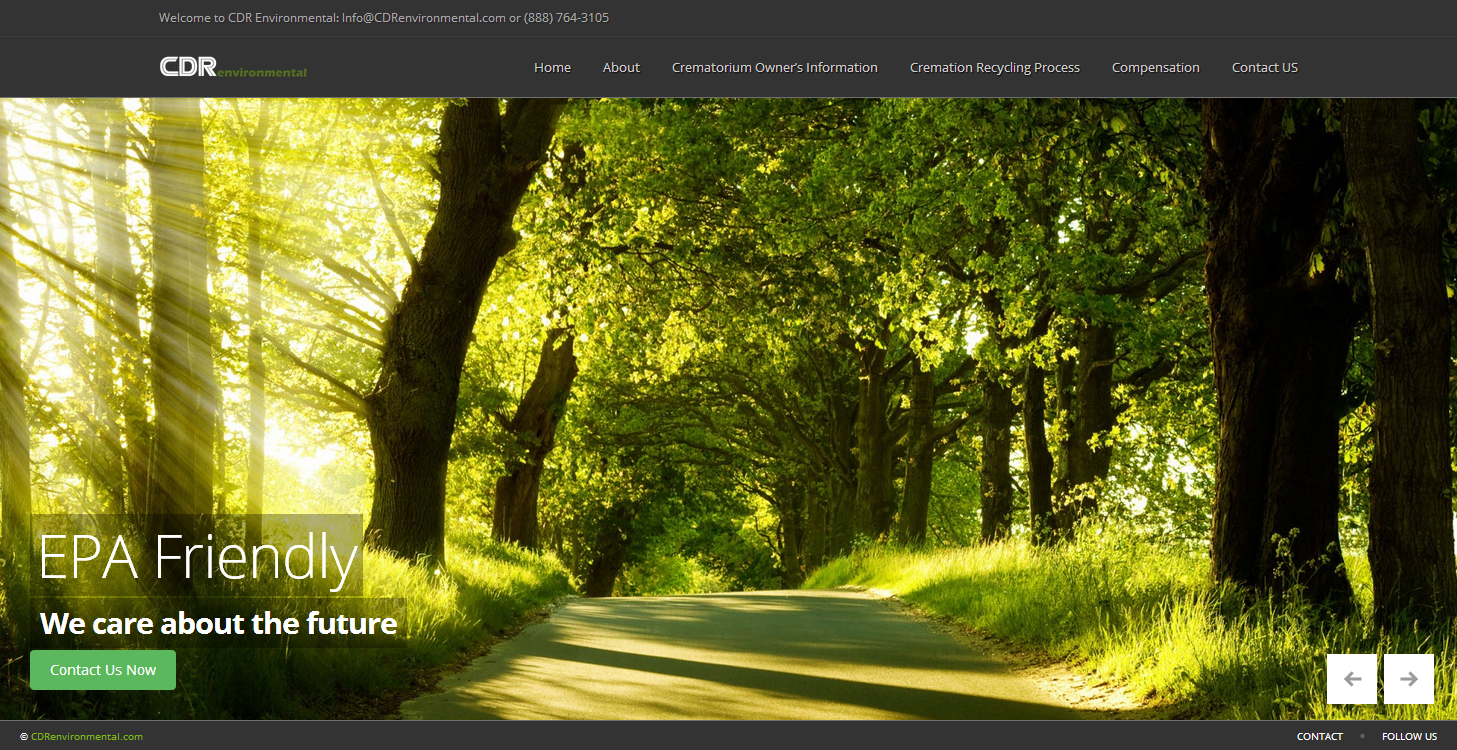
Task: Click the (888) 764-3105 phone number
Action: pos(566,18)
